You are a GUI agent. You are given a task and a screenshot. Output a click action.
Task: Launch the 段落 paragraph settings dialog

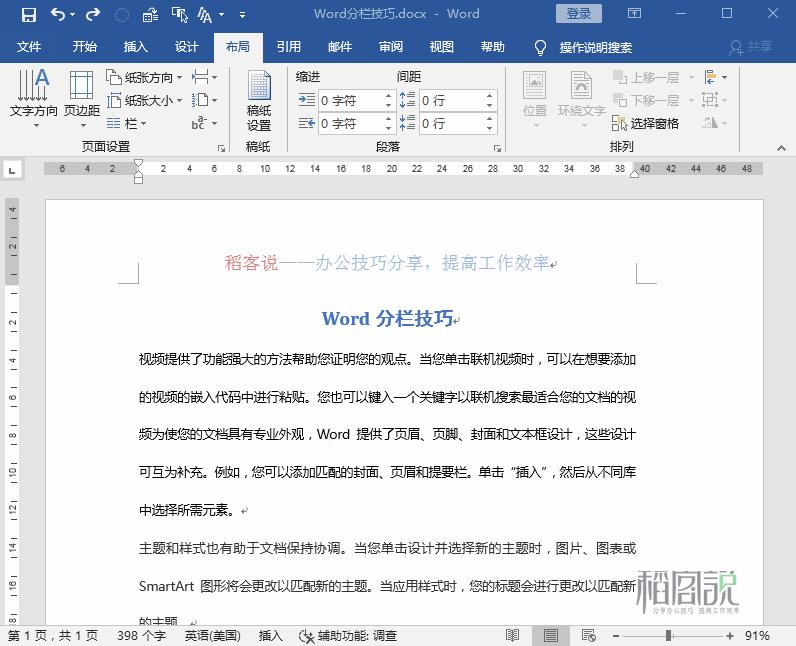point(498,148)
